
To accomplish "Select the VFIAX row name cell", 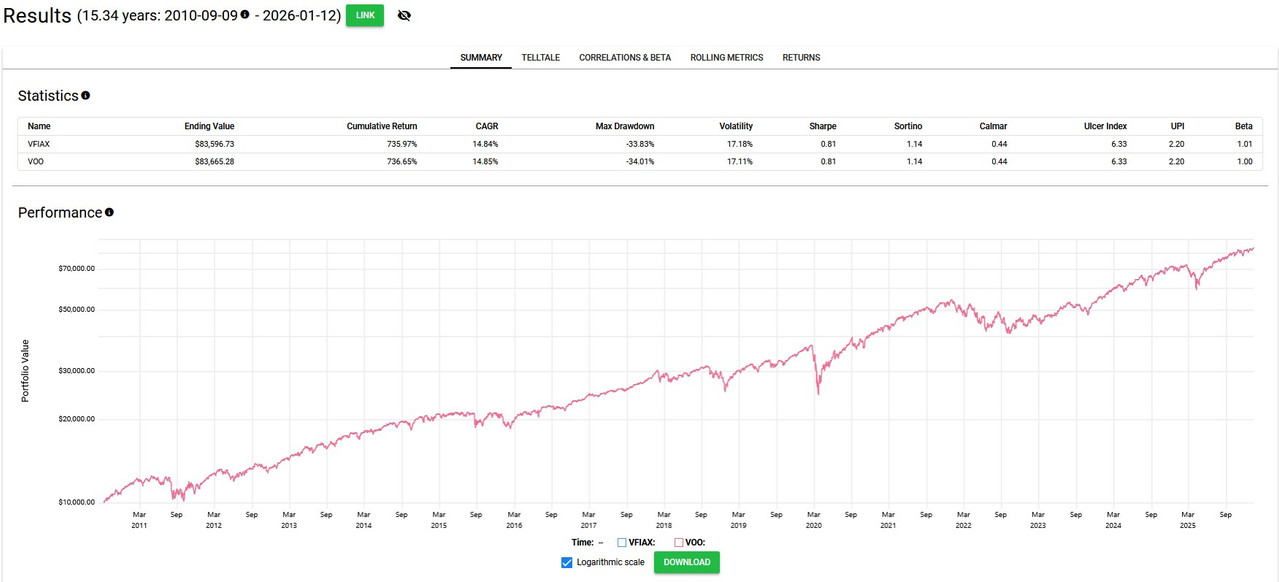I will pos(39,144).
